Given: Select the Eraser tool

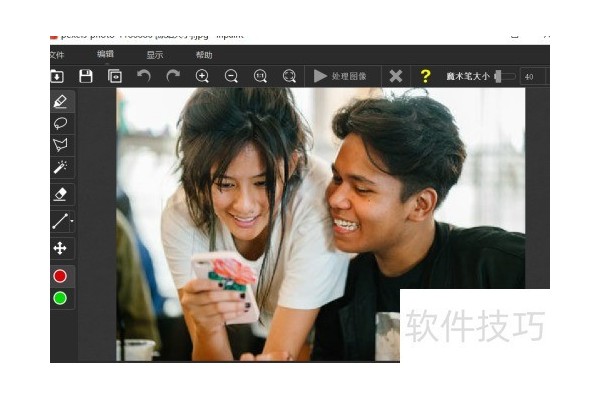Looking at the screenshot, I should click(x=60, y=194).
